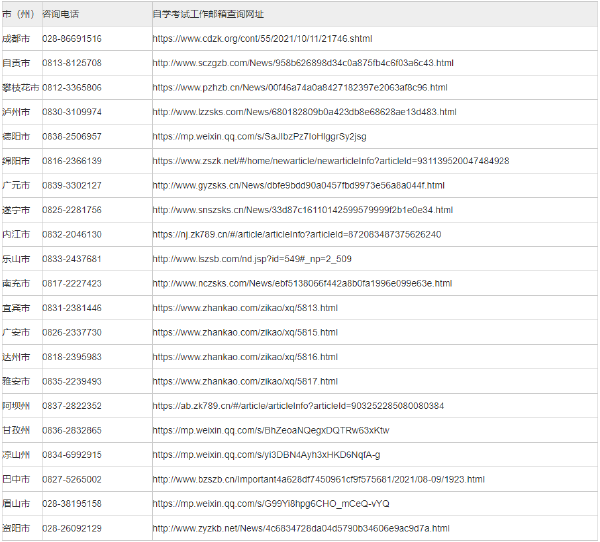Click the 乐山市 lszsb.com link
The height and width of the screenshot is (542, 600).
pos(252,259)
